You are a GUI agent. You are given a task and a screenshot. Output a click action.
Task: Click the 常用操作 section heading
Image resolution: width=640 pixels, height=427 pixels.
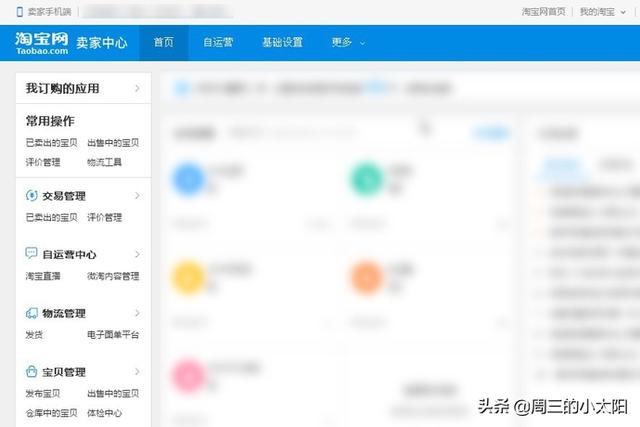[x=50, y=121]
